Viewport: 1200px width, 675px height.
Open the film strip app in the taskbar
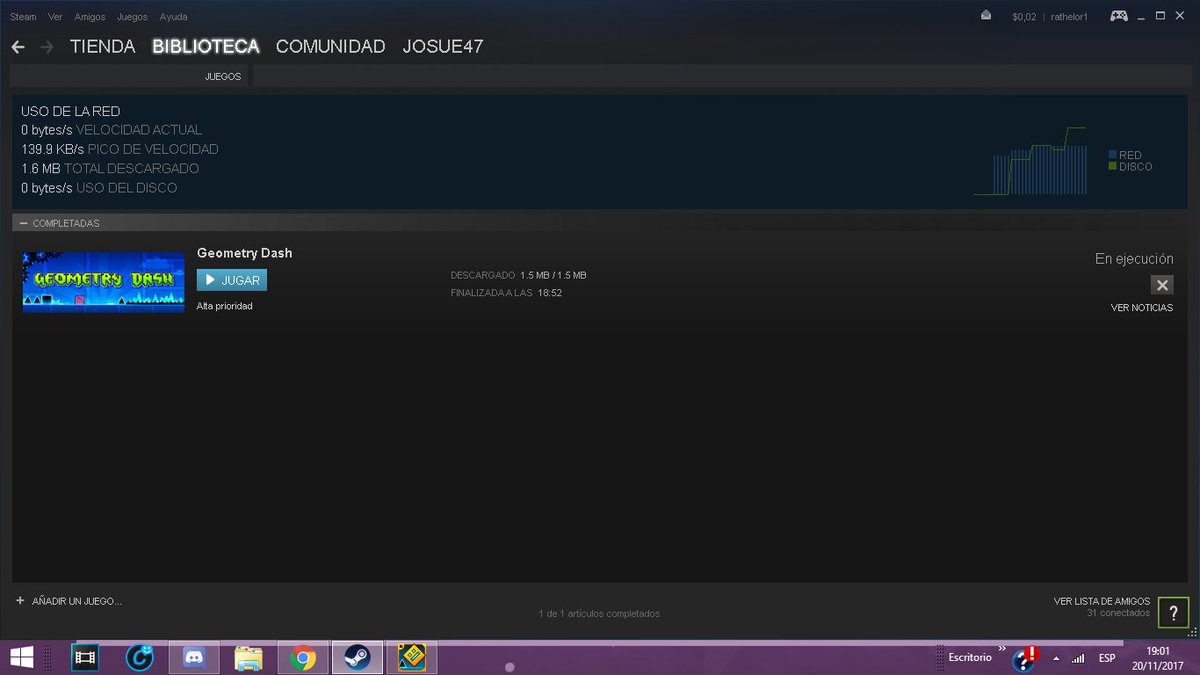pos(86,658)
